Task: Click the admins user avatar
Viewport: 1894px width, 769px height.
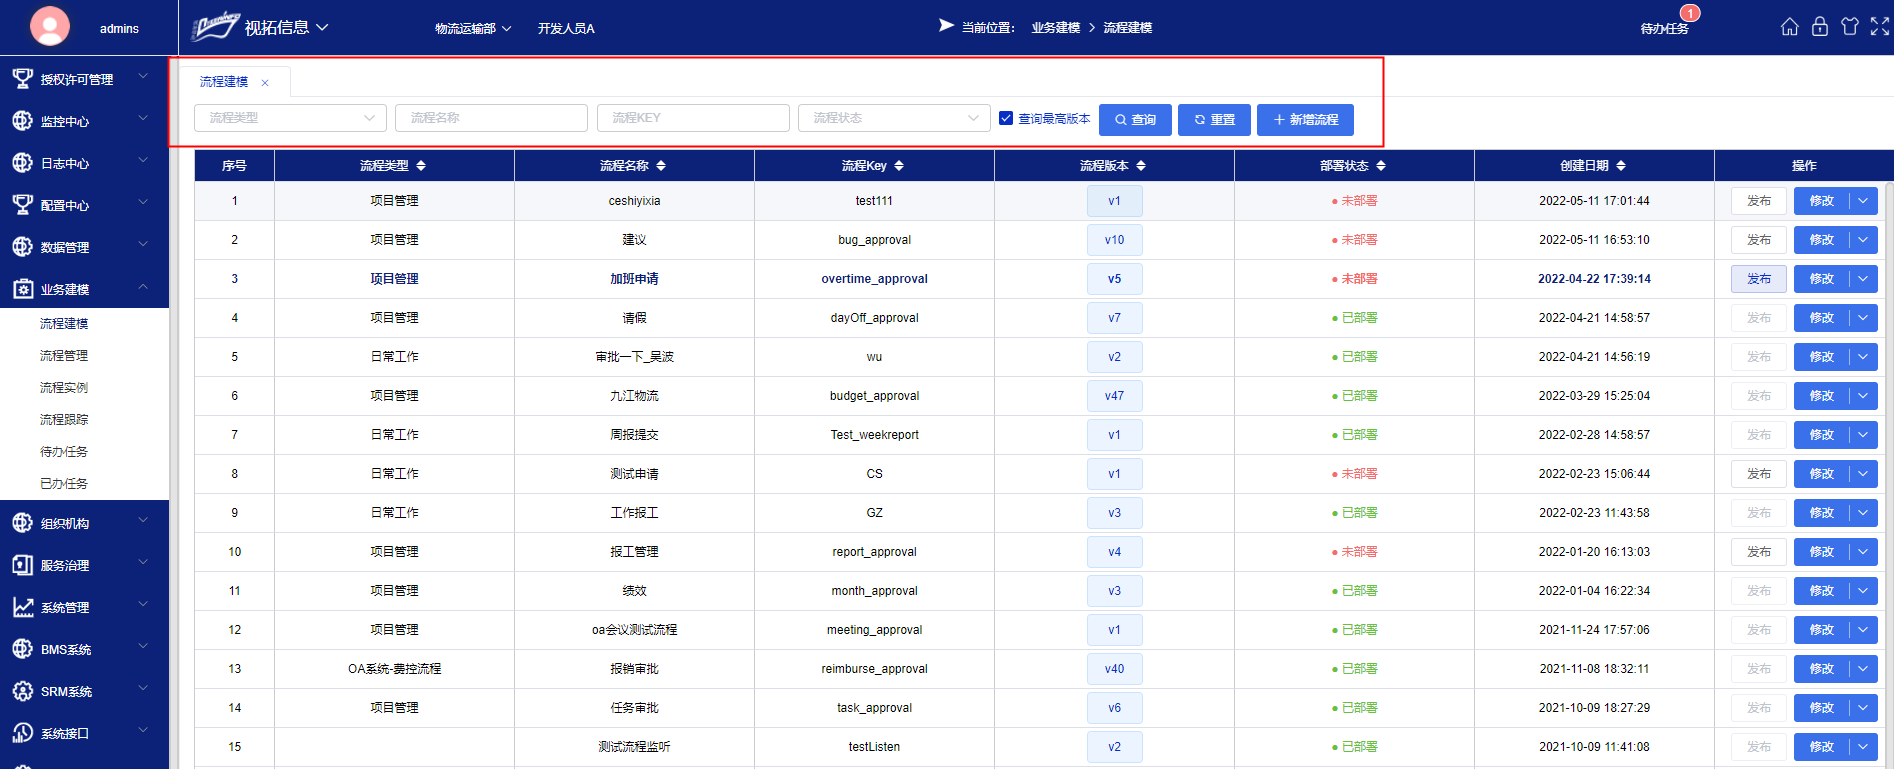Action: click(50, 27)
